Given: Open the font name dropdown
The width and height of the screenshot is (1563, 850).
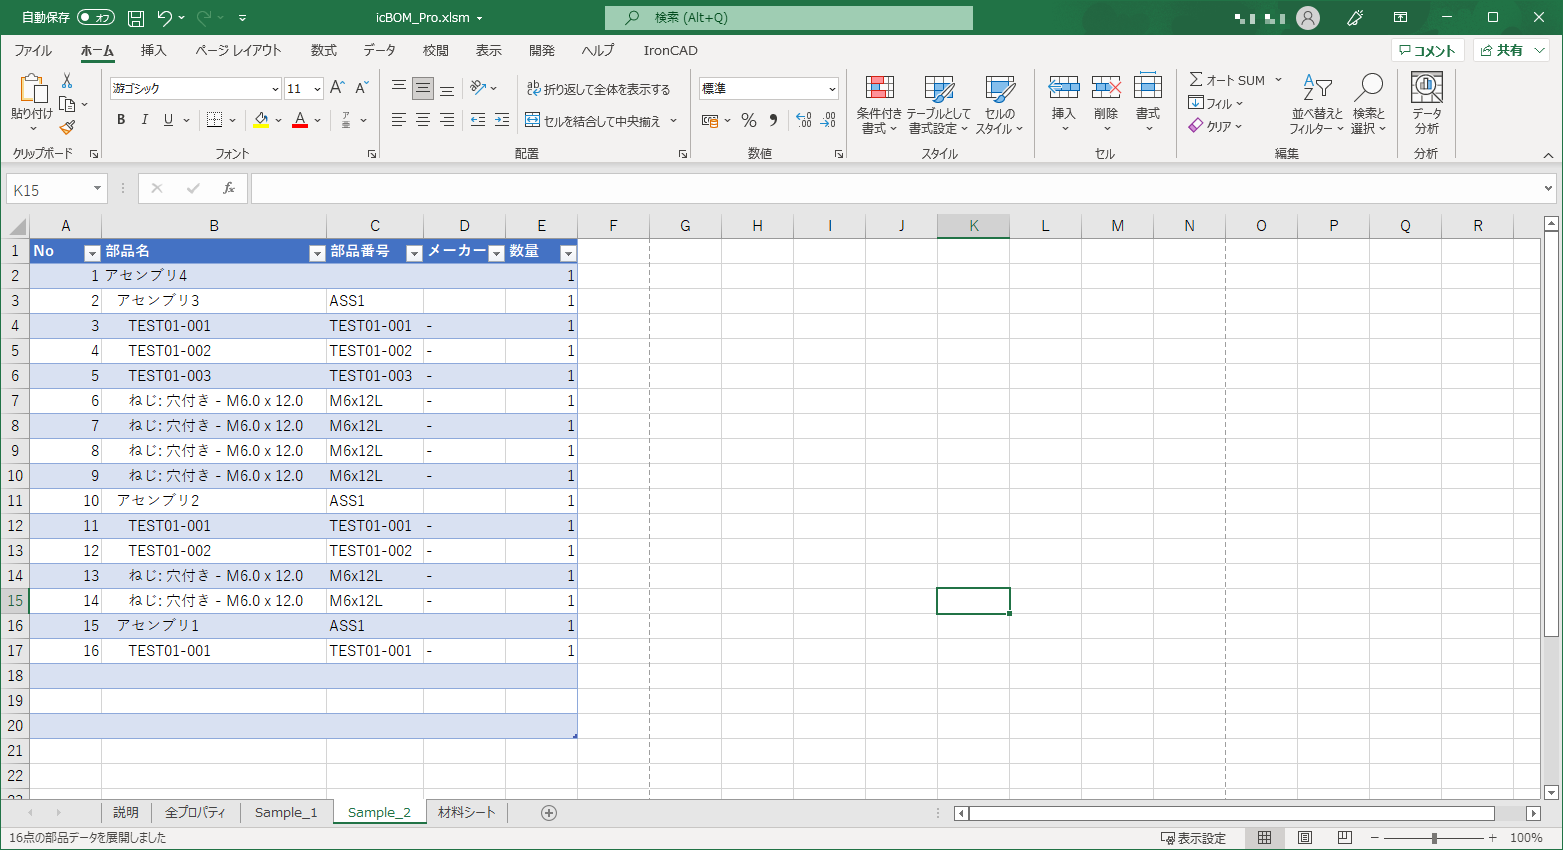Looking at the screenshot, I should (275, 89).
